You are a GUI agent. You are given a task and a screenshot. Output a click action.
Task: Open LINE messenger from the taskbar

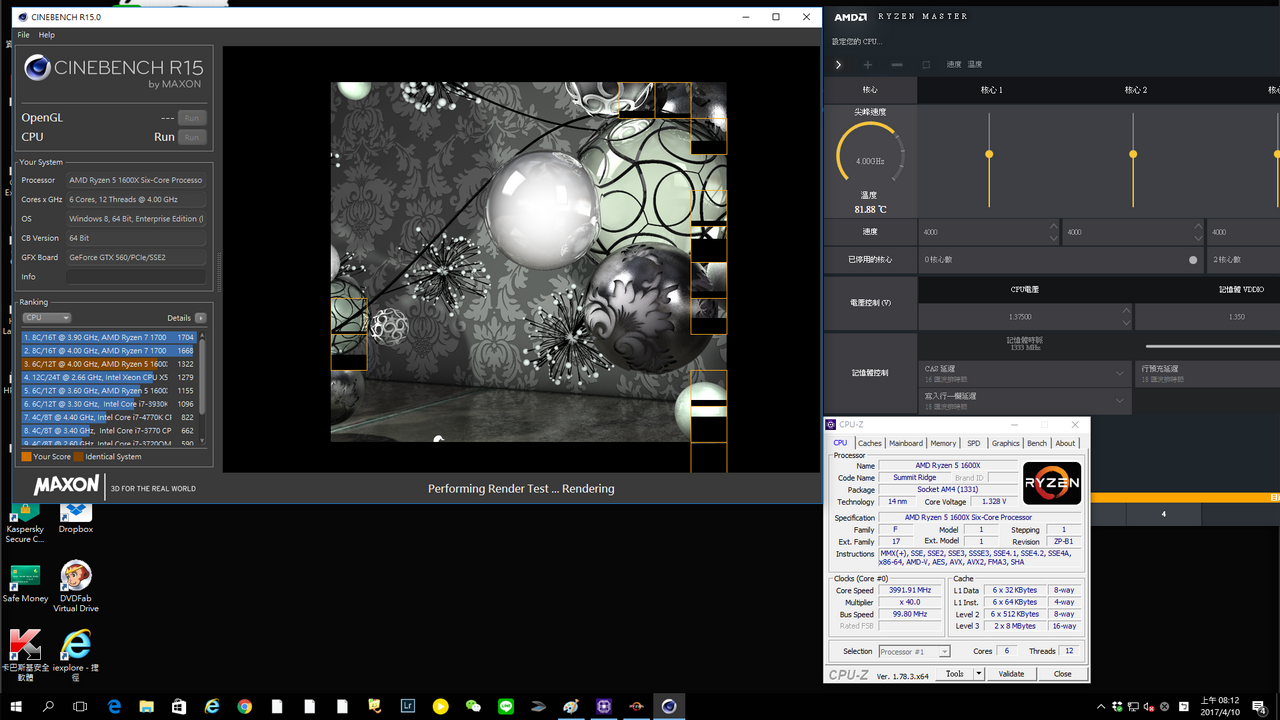coord(506,706)
